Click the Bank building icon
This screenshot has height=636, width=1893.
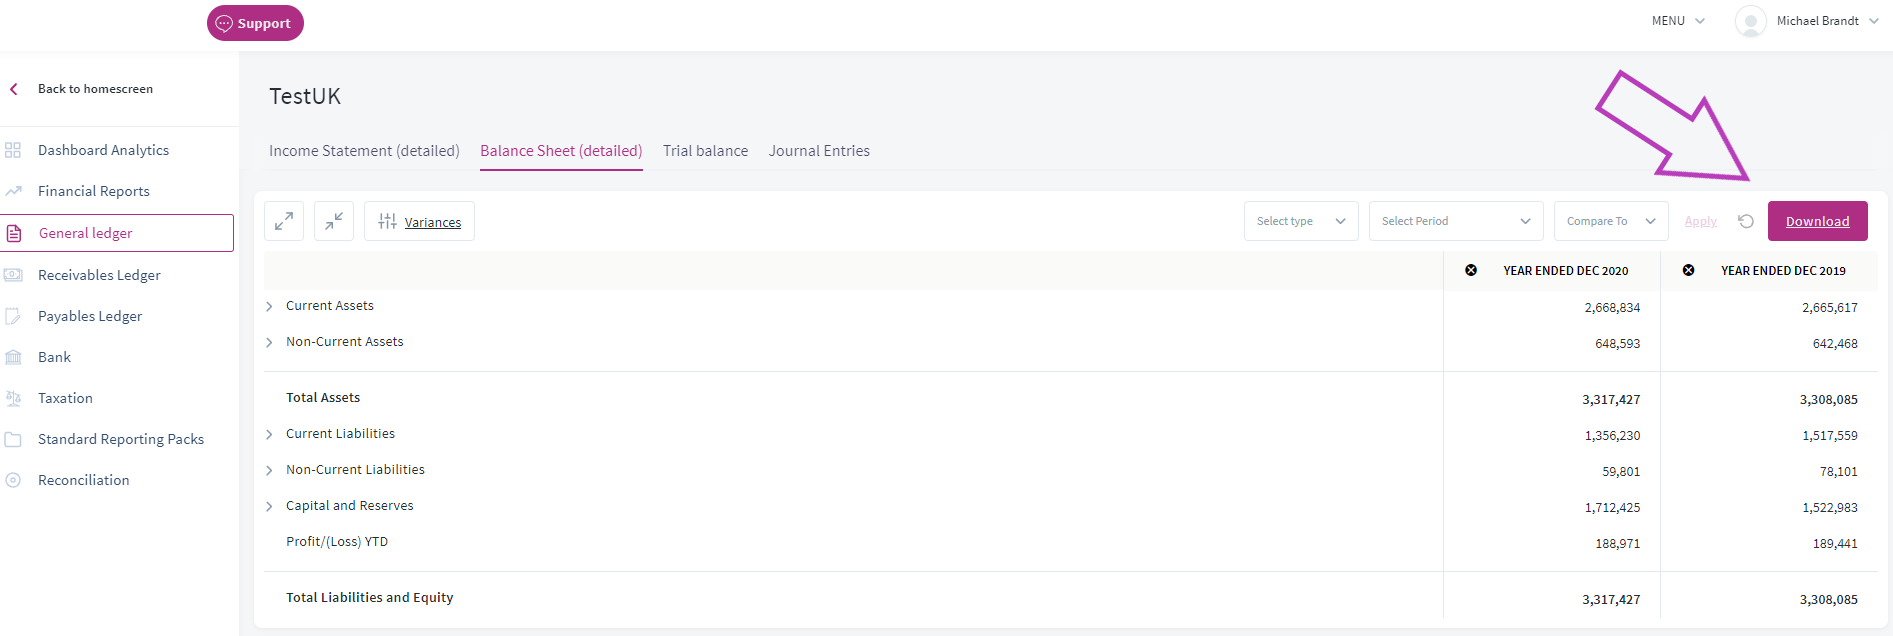[13, 357]
